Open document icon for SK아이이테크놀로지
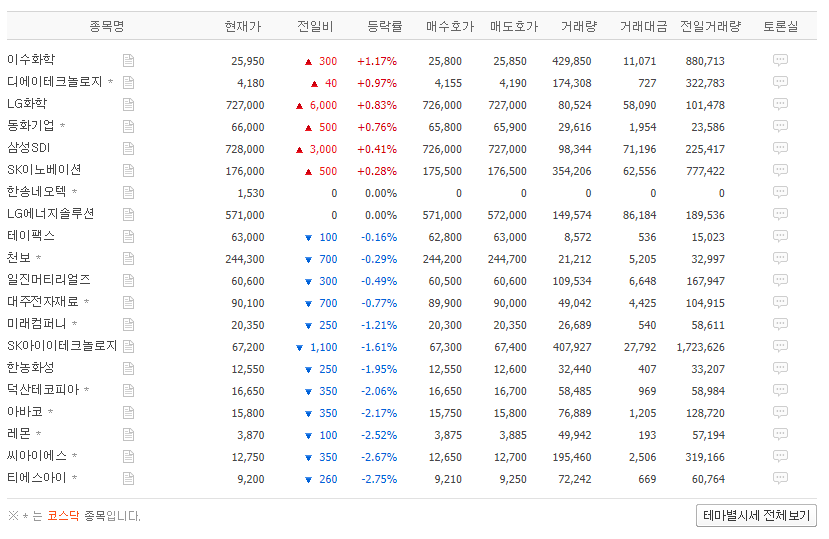The width and height of the screenshot is (829, 539). pos(128,346)
